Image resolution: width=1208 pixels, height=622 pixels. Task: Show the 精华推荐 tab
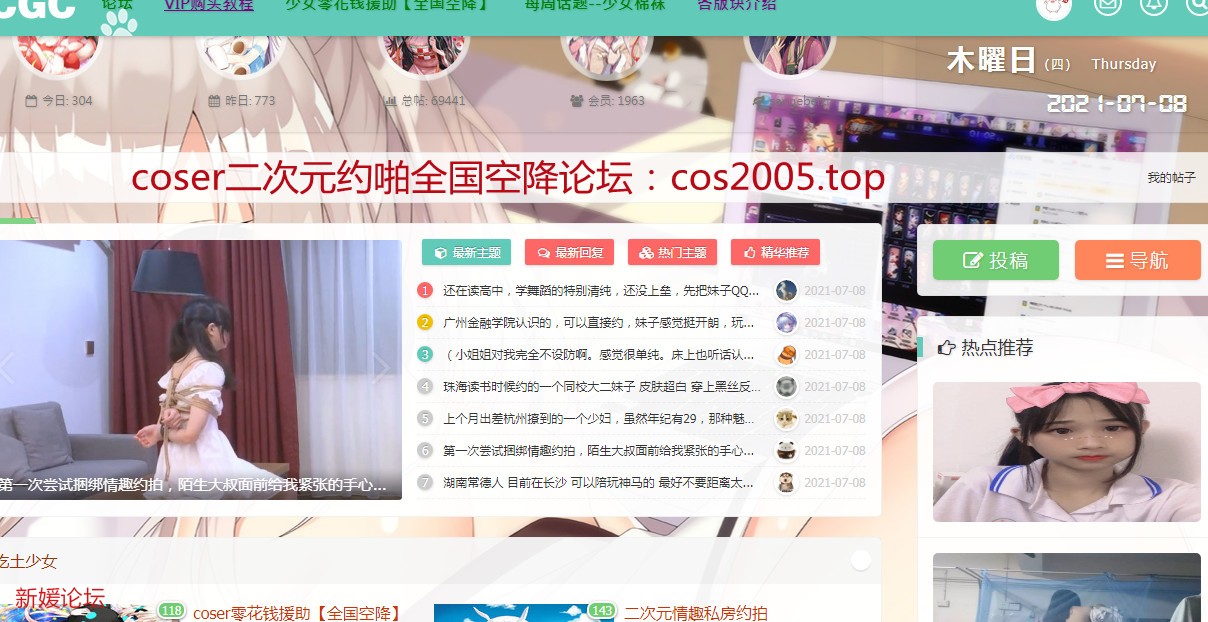point(775,253)
